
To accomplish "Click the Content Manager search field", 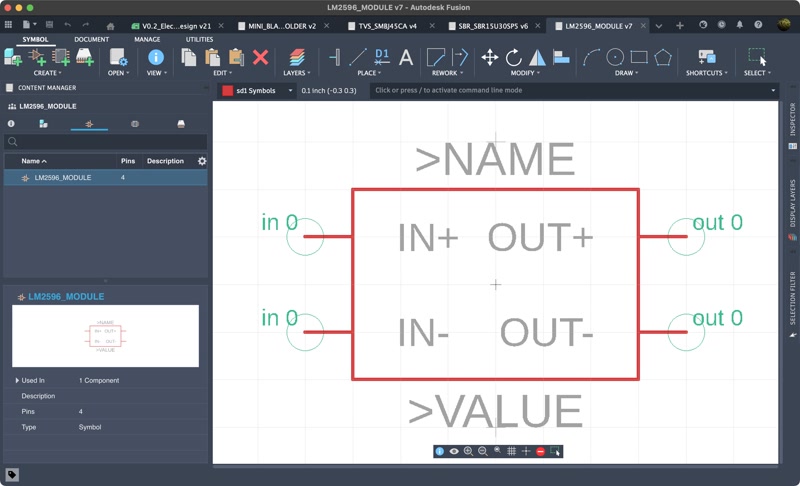I will 106,142.
